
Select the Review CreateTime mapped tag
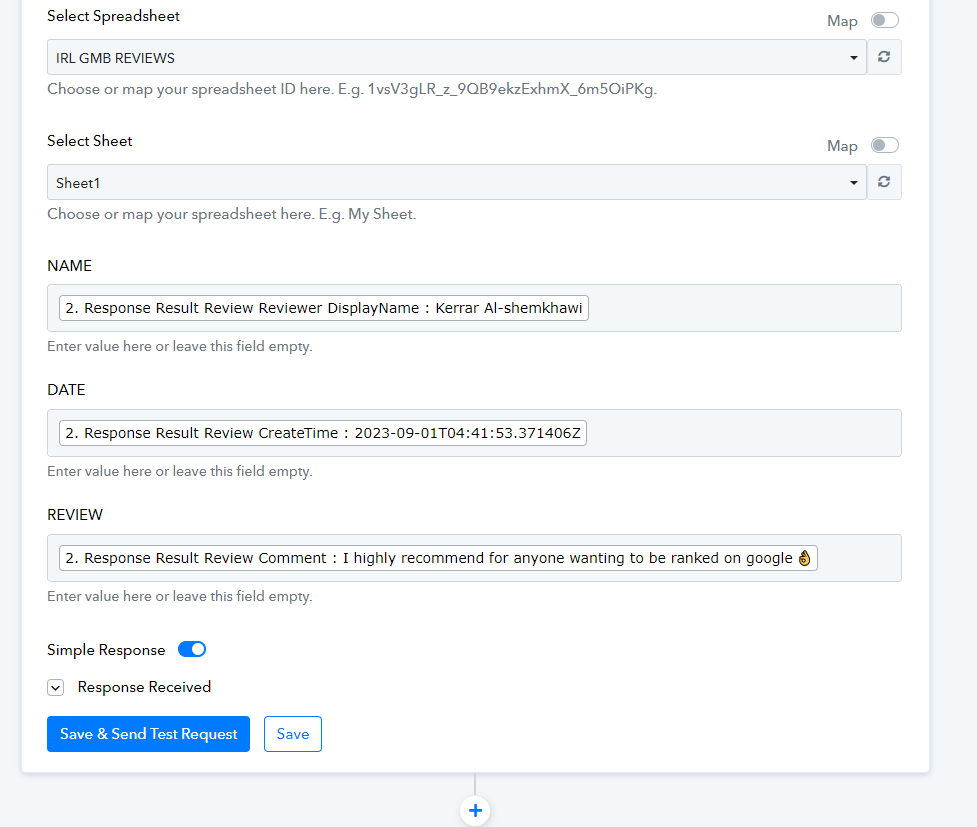(323, 433)
